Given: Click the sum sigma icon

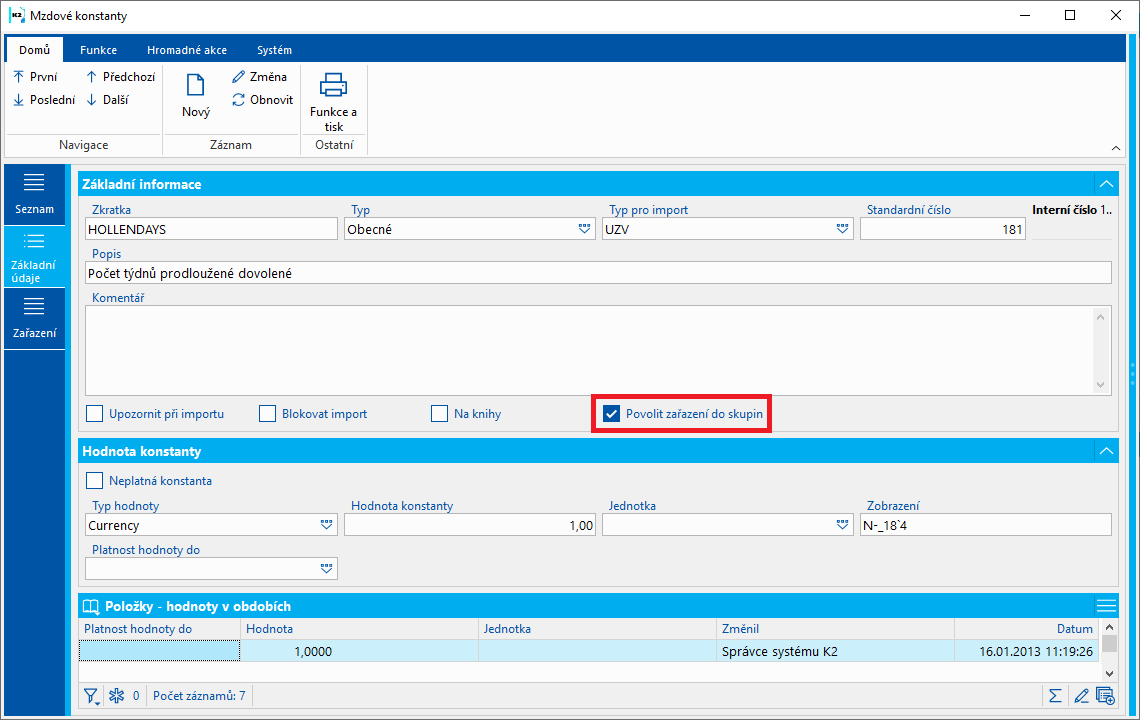Looking at the screenshot, I should tap(1055, 696).
